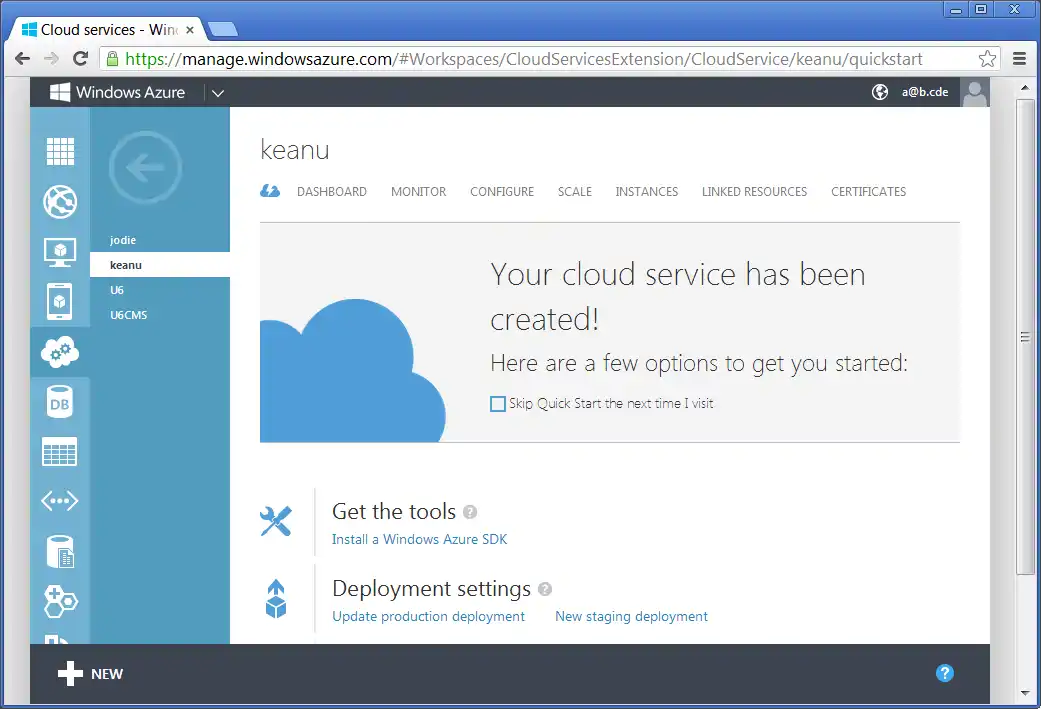Click the plus icon of NEW
Viewport: 1041px width, 709px height.
coord(70,674)
